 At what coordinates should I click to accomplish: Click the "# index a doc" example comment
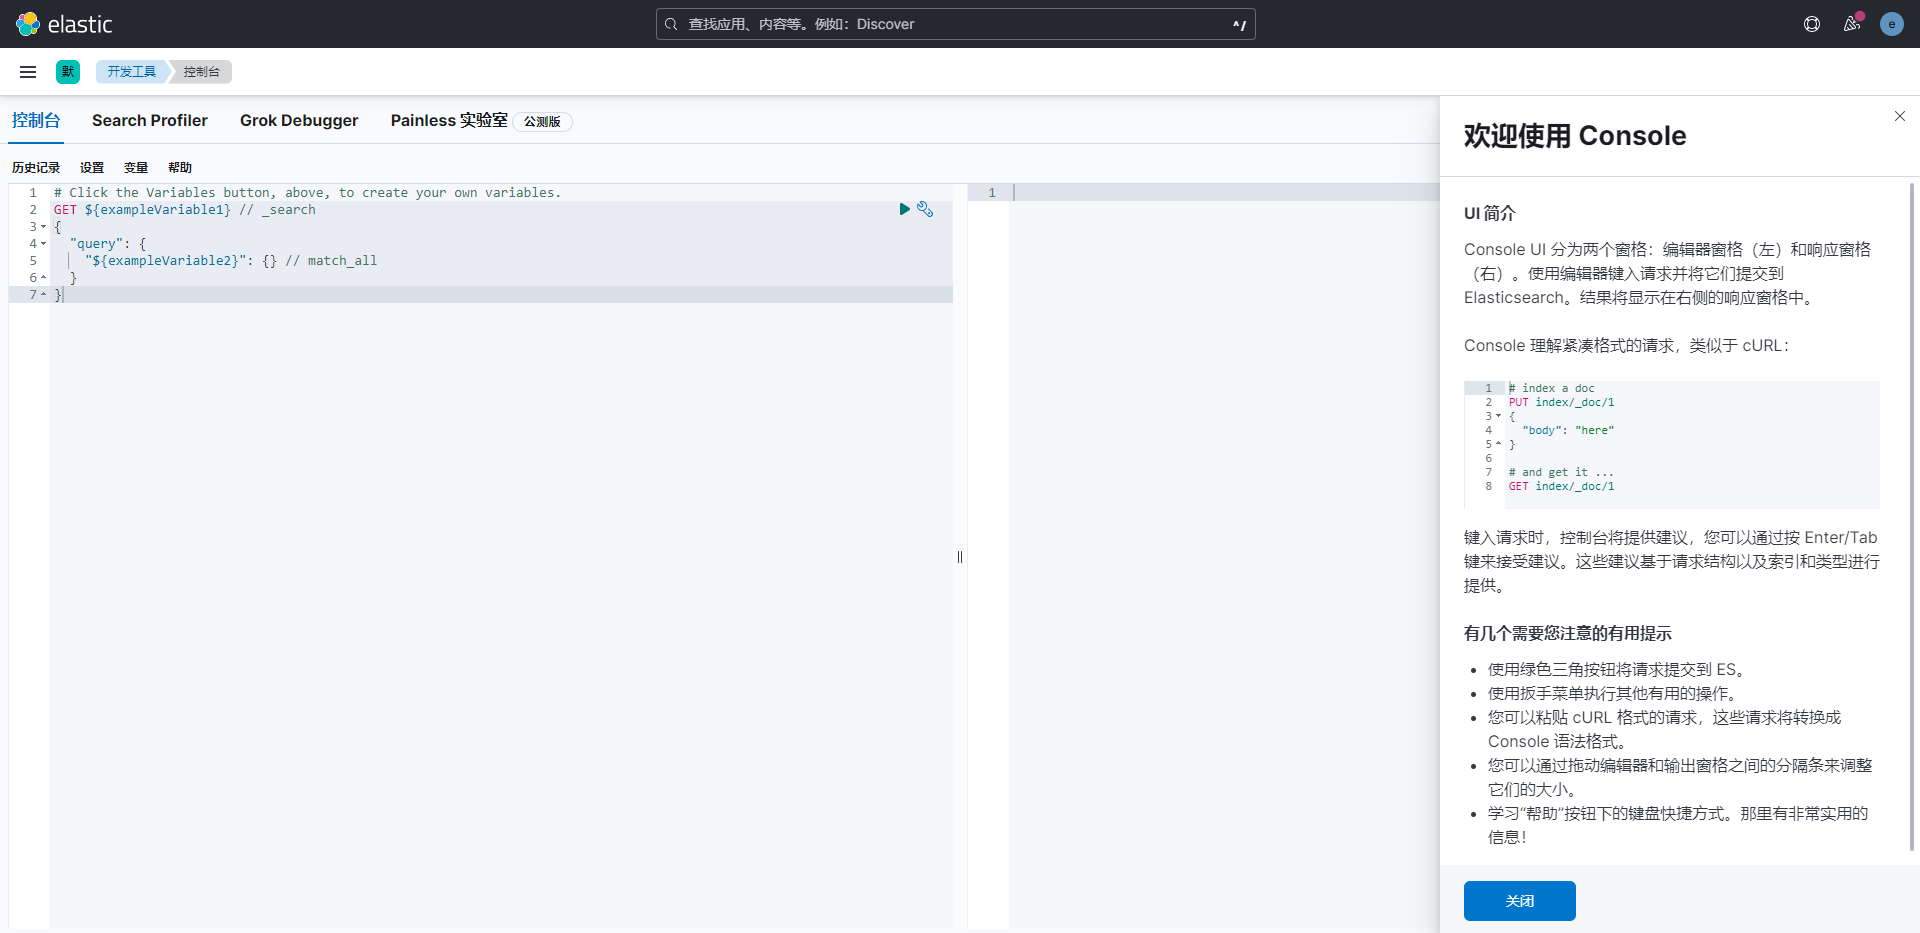click(1552, 389)
